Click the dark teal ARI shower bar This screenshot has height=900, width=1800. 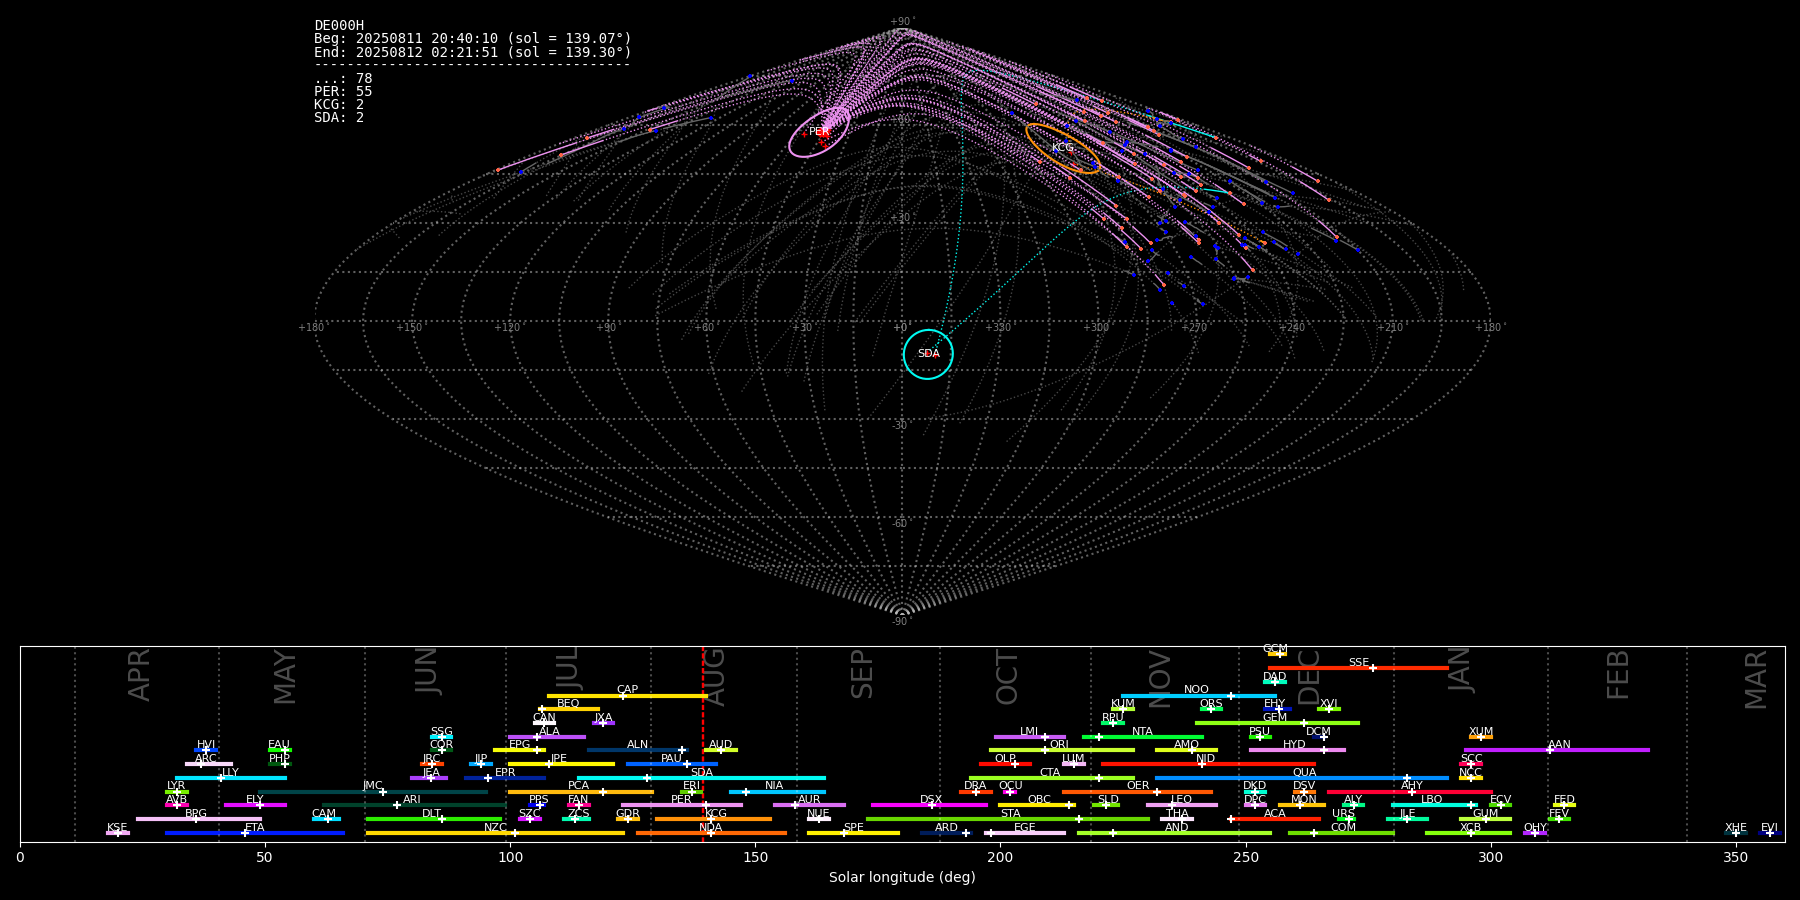tap(415, 805)
